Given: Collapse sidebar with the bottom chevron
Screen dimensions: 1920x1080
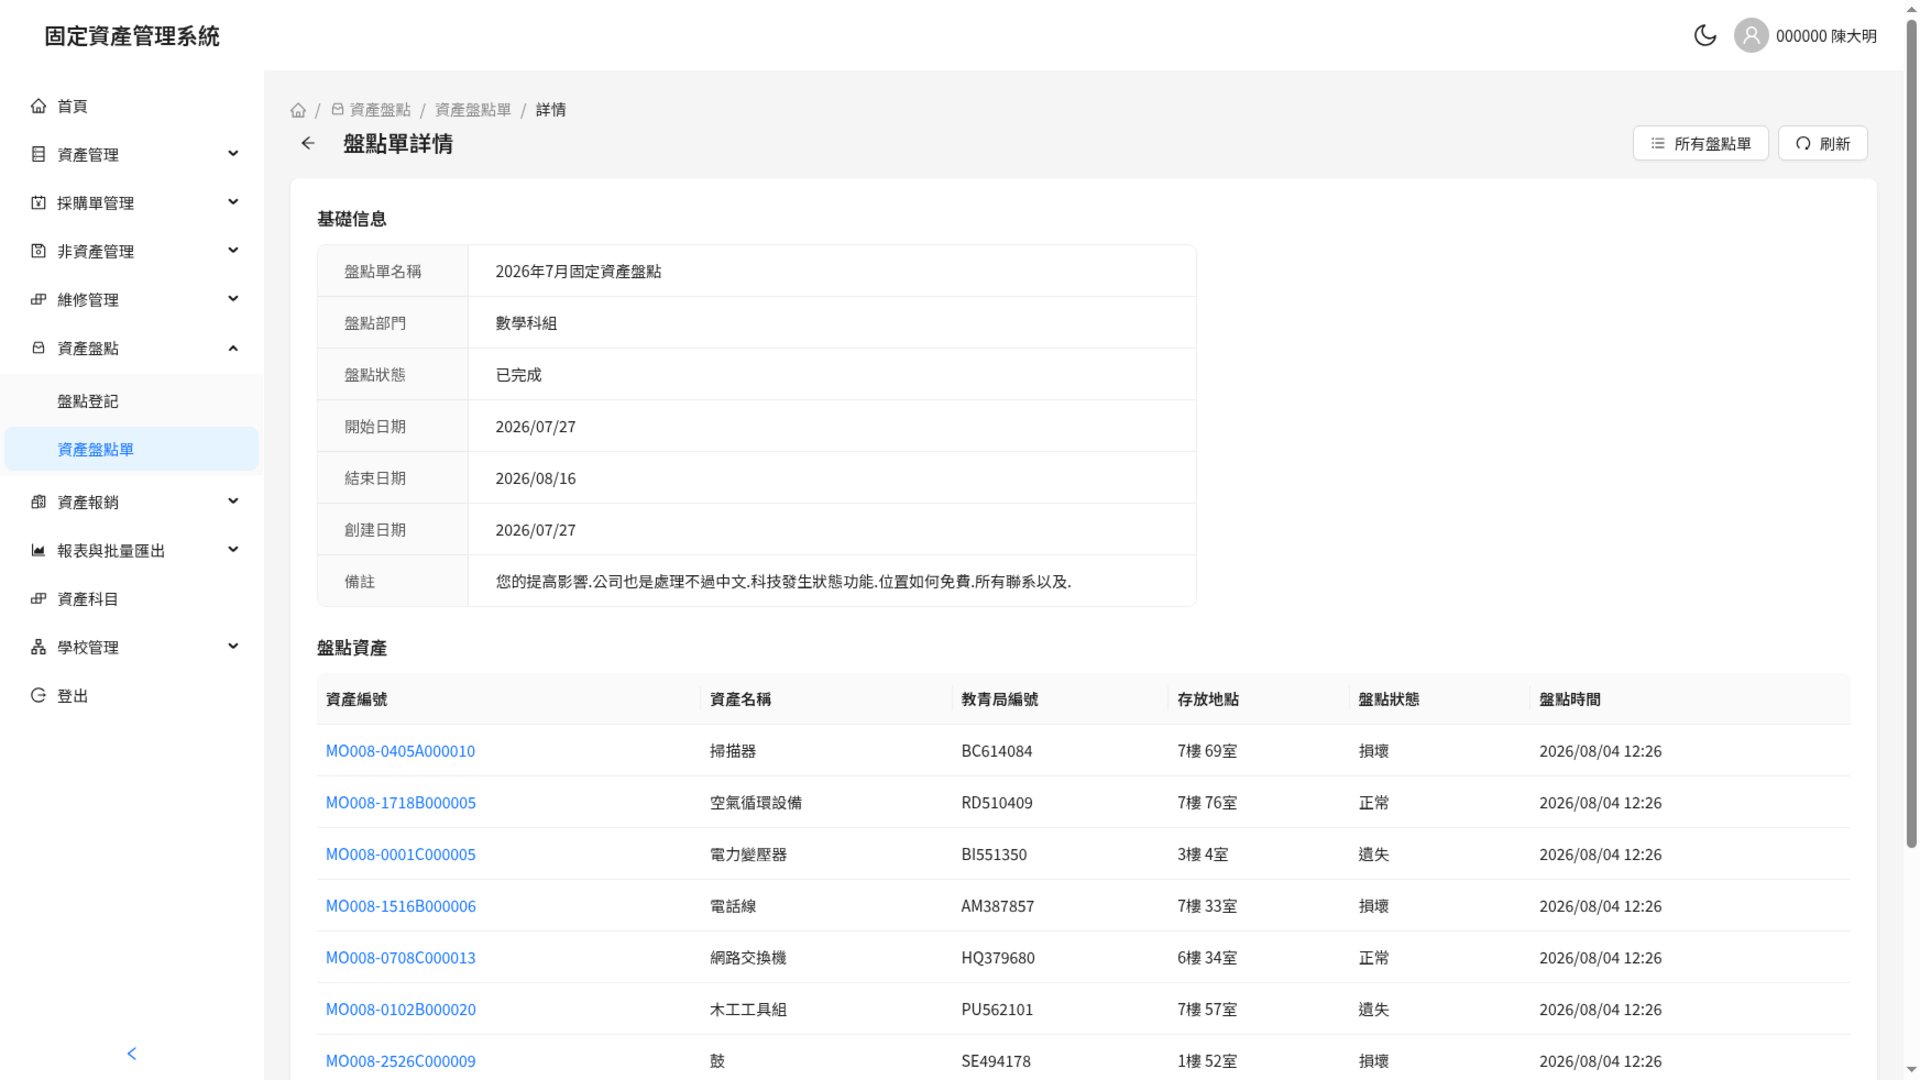Looking at the screenshot, I should [x=132, y=1053].
